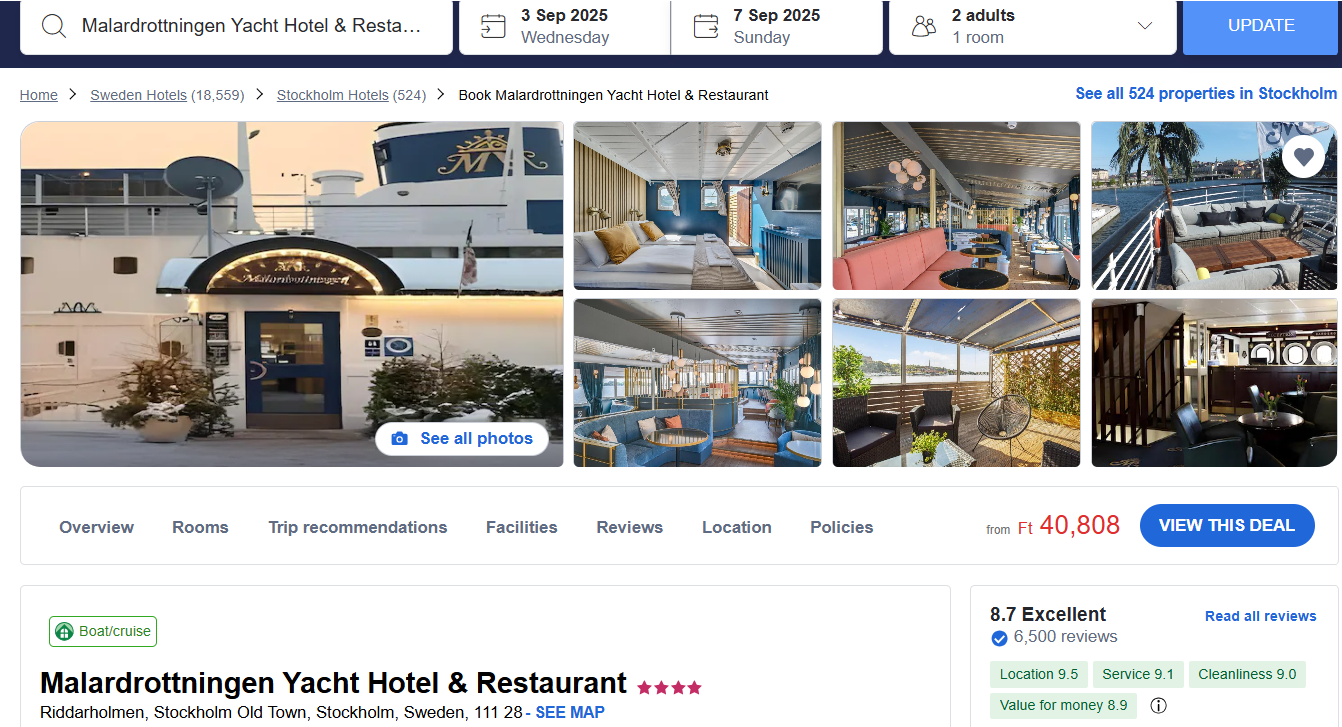The image size is (1342, 727).
Task: Click the check-in calendar icon
Action: pyautogui.click(x=493, y=26)
